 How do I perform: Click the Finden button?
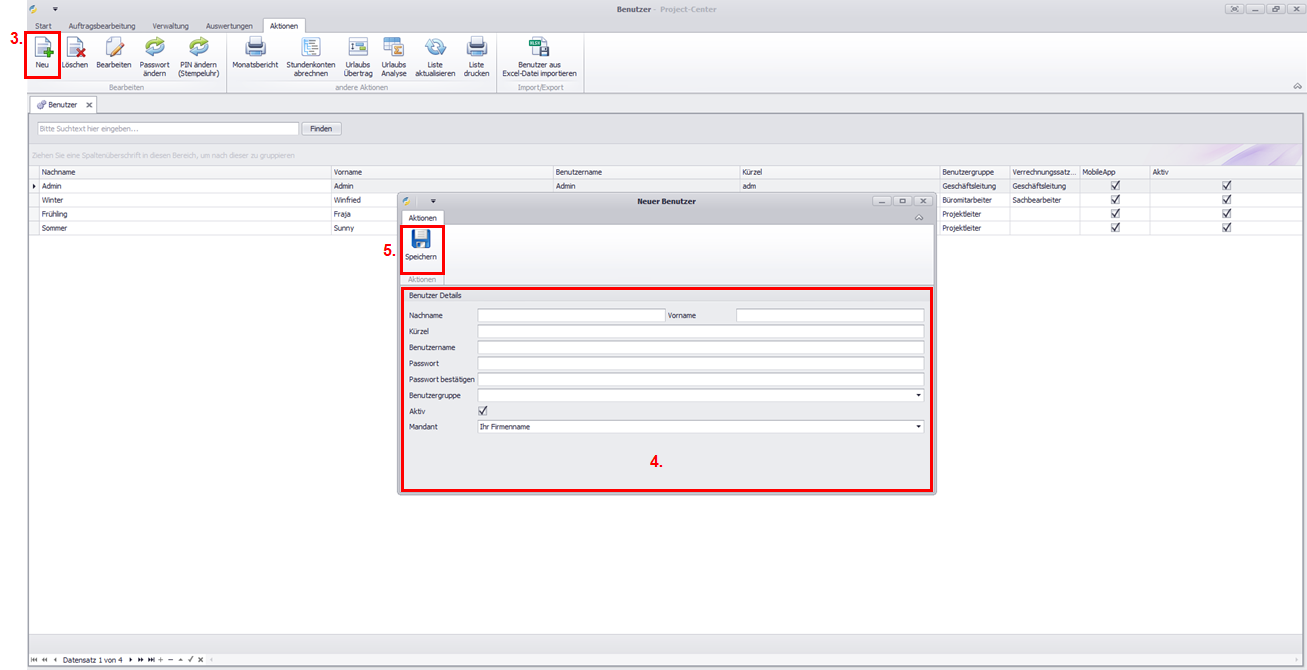coord(321,129)
